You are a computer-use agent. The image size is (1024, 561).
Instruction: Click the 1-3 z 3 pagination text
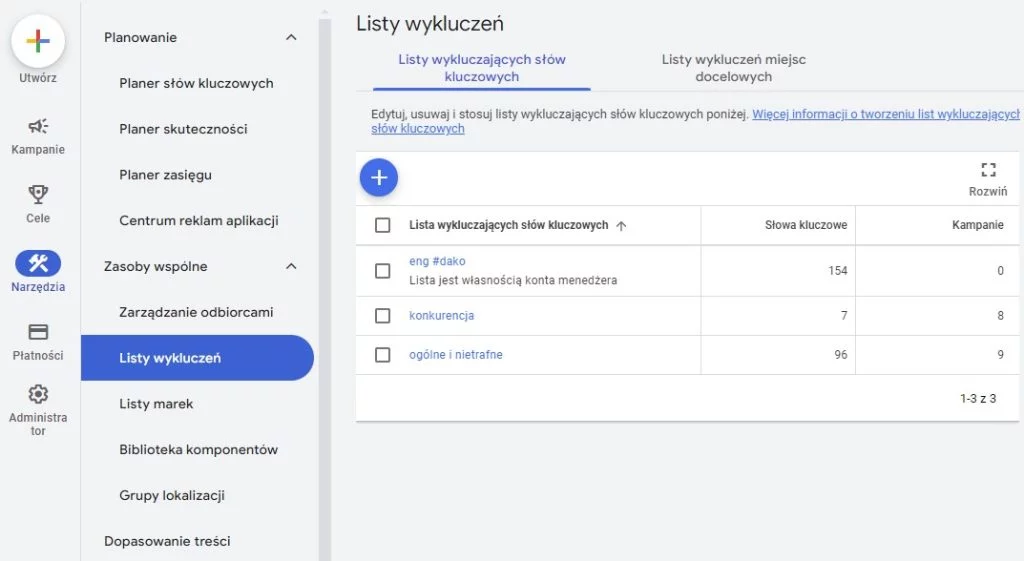point(978,398)
